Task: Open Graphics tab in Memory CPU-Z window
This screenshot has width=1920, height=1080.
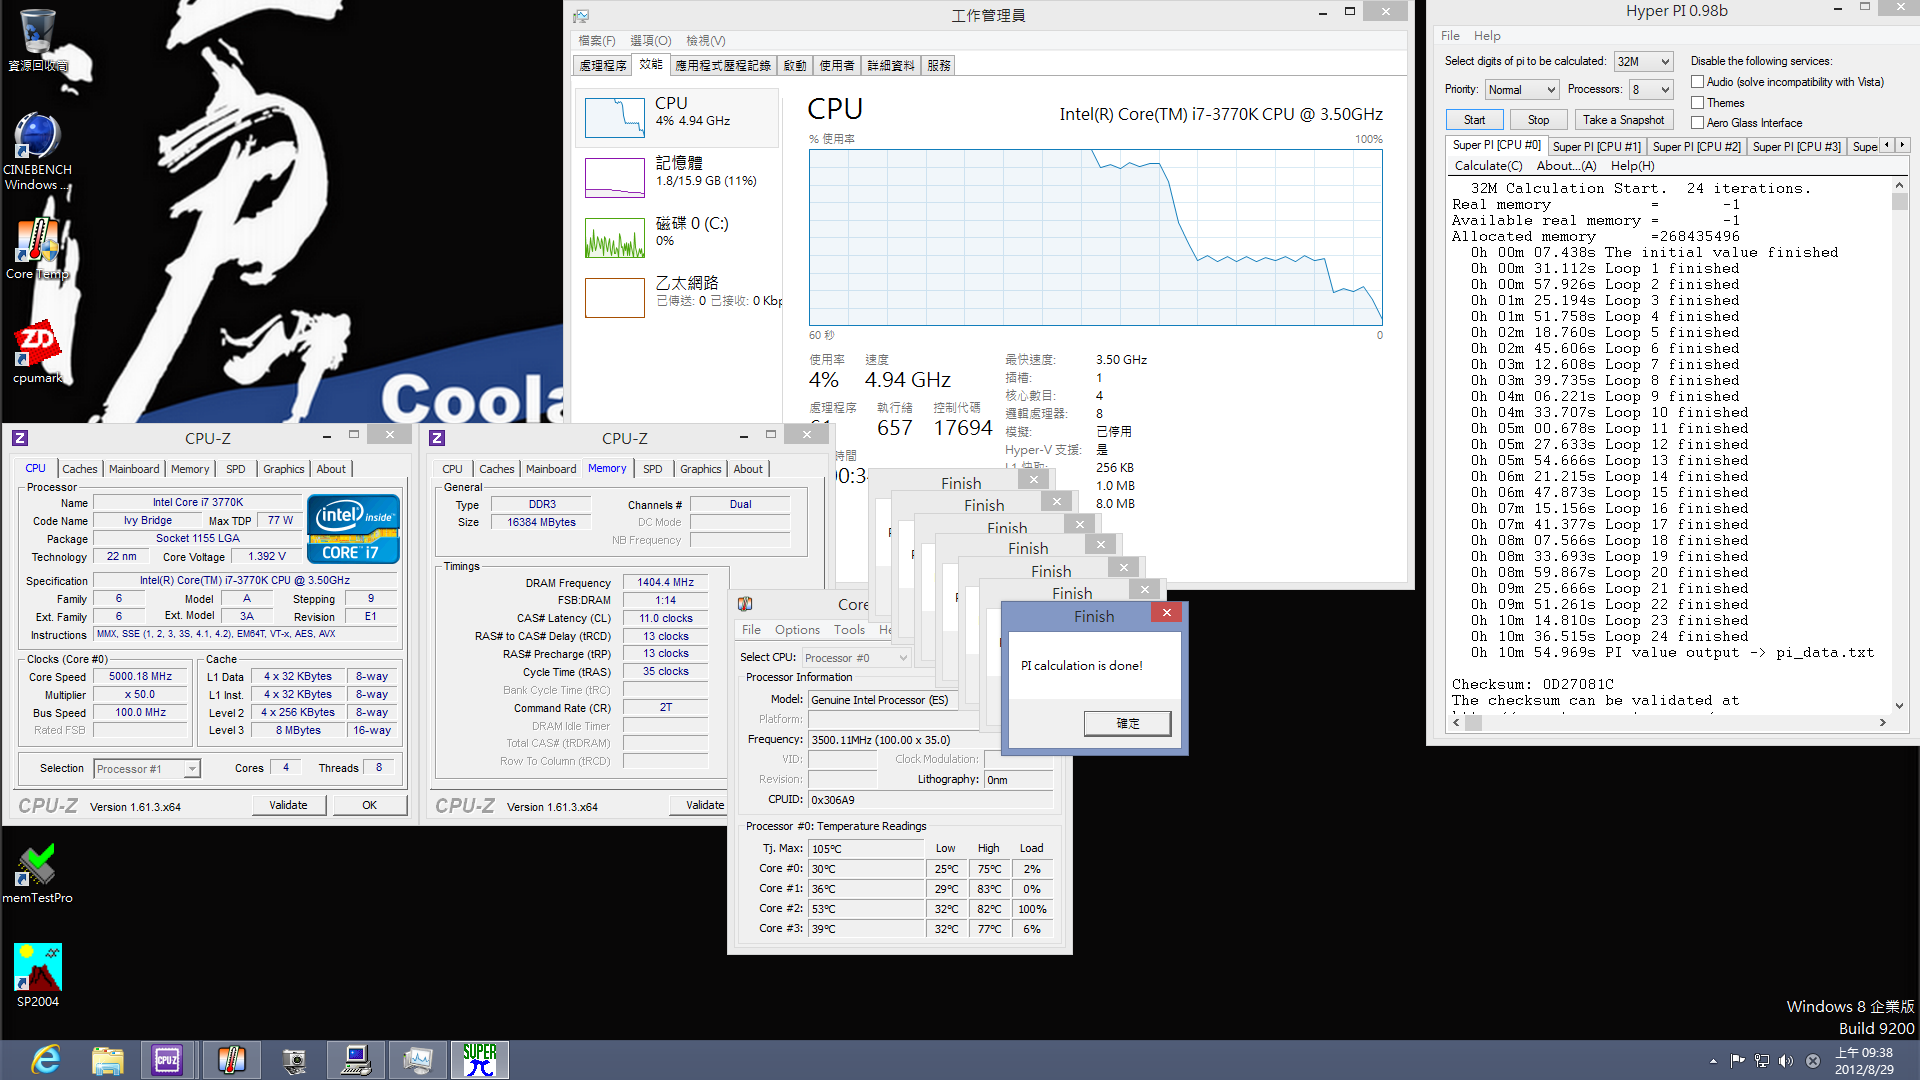Action: [x=700, y=469]
